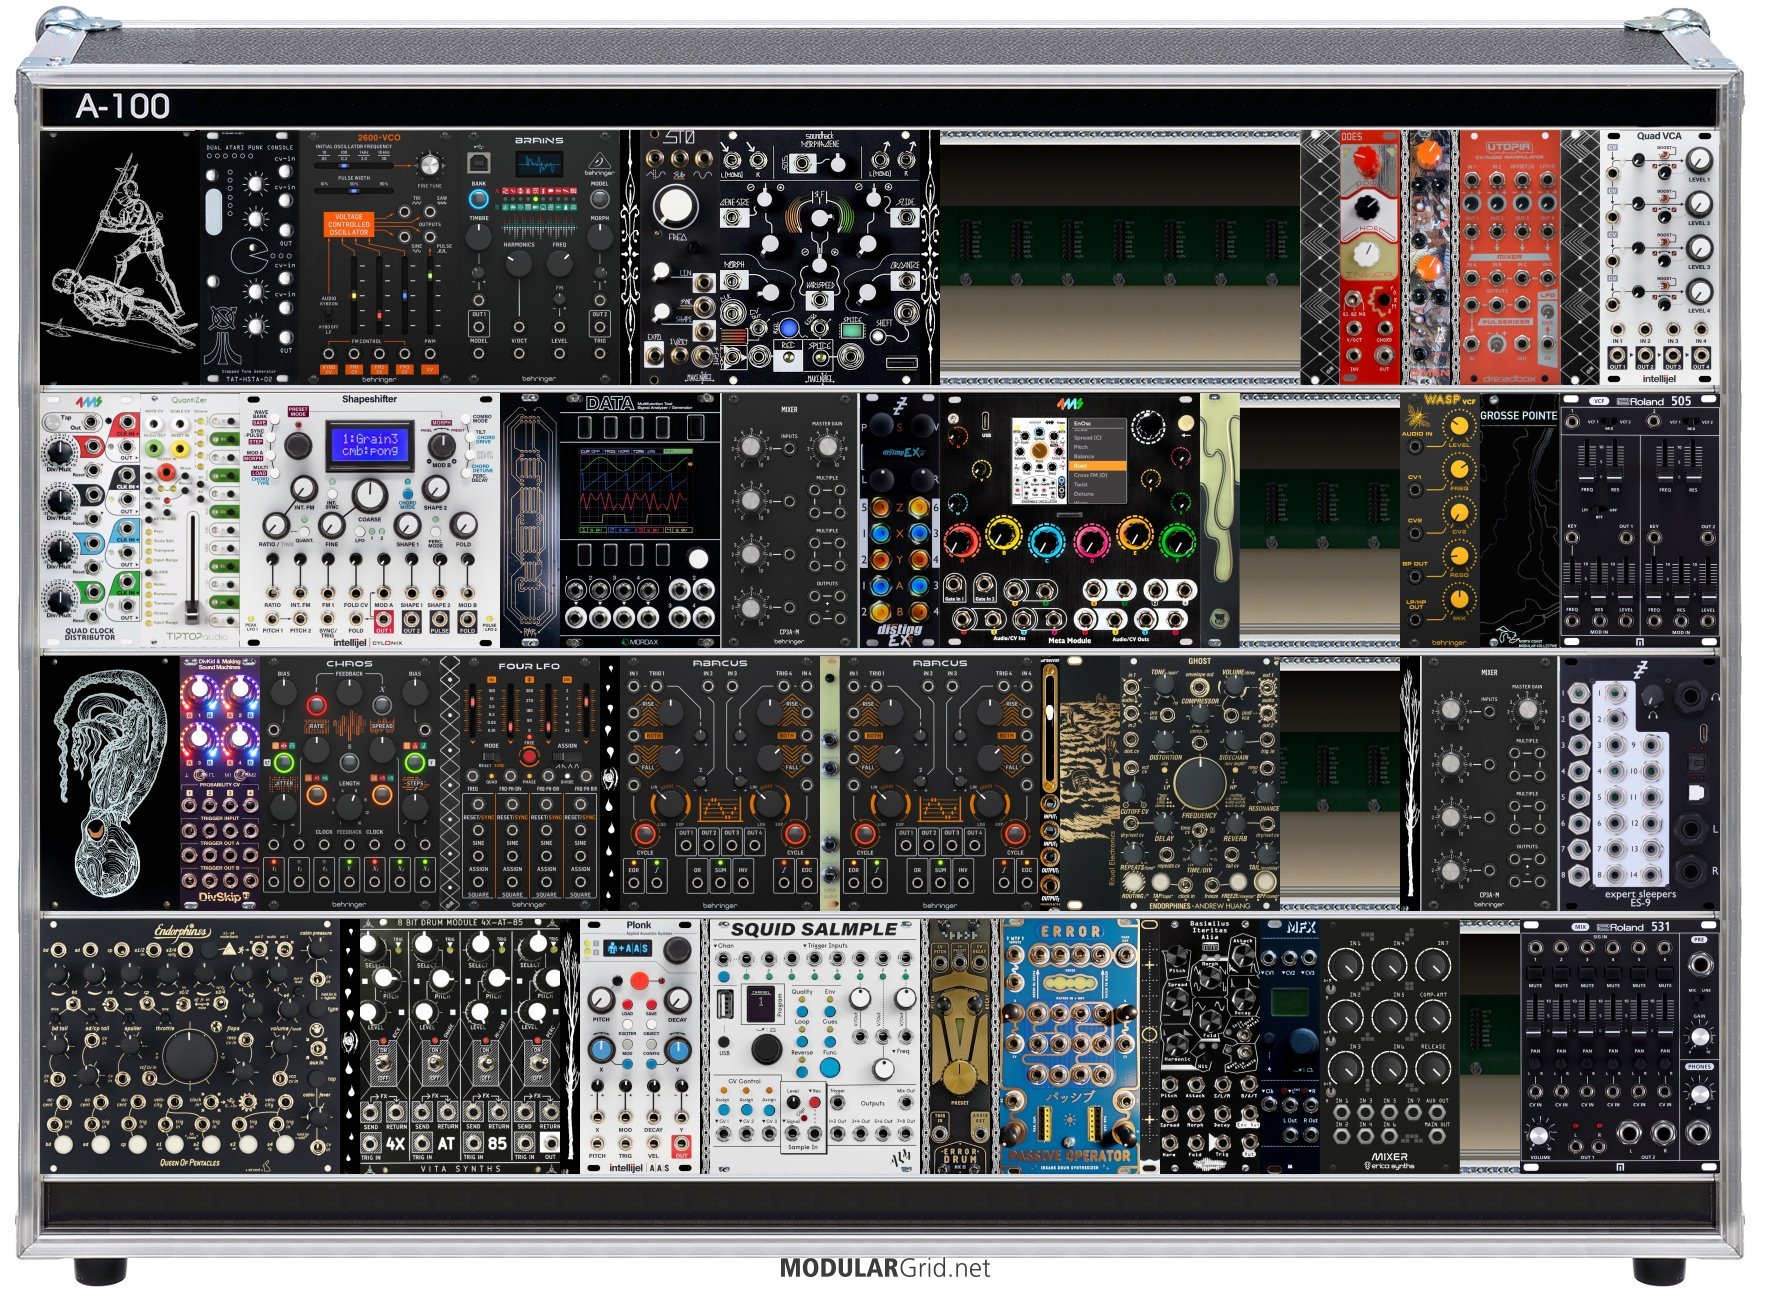1771x1289 pixels.
Task: Click the large center knob on Queen of Pentacles
Action: point(189,1055)
